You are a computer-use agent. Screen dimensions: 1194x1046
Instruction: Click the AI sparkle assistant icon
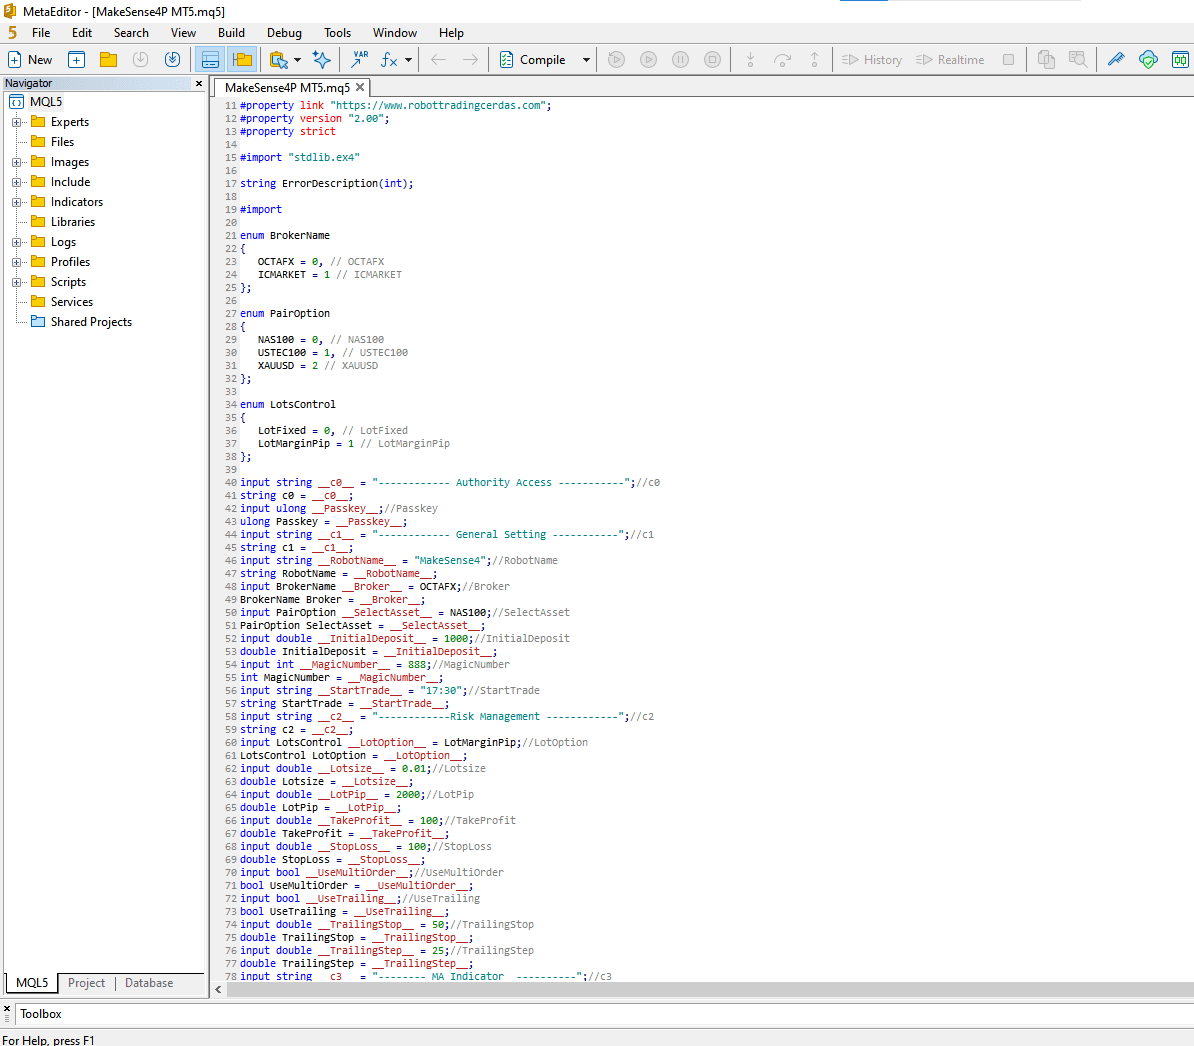coord(321,60)
